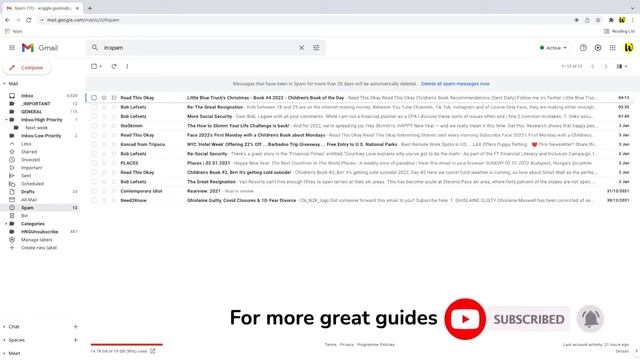The width and height of the screenshot is (640, 360).
Task: Open the Privacy footer link
Action: point(347,344)
